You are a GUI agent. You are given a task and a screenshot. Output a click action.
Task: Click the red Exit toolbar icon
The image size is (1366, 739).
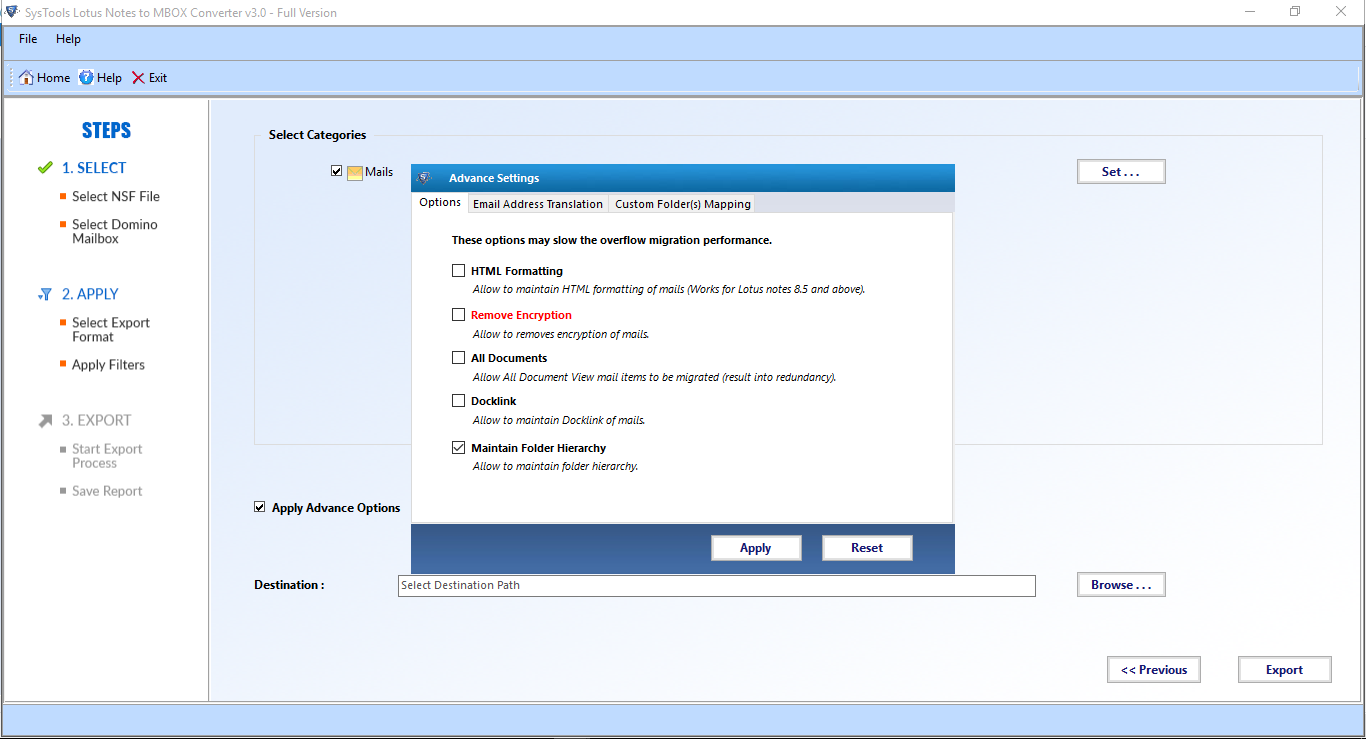click(x=138, y=78)
